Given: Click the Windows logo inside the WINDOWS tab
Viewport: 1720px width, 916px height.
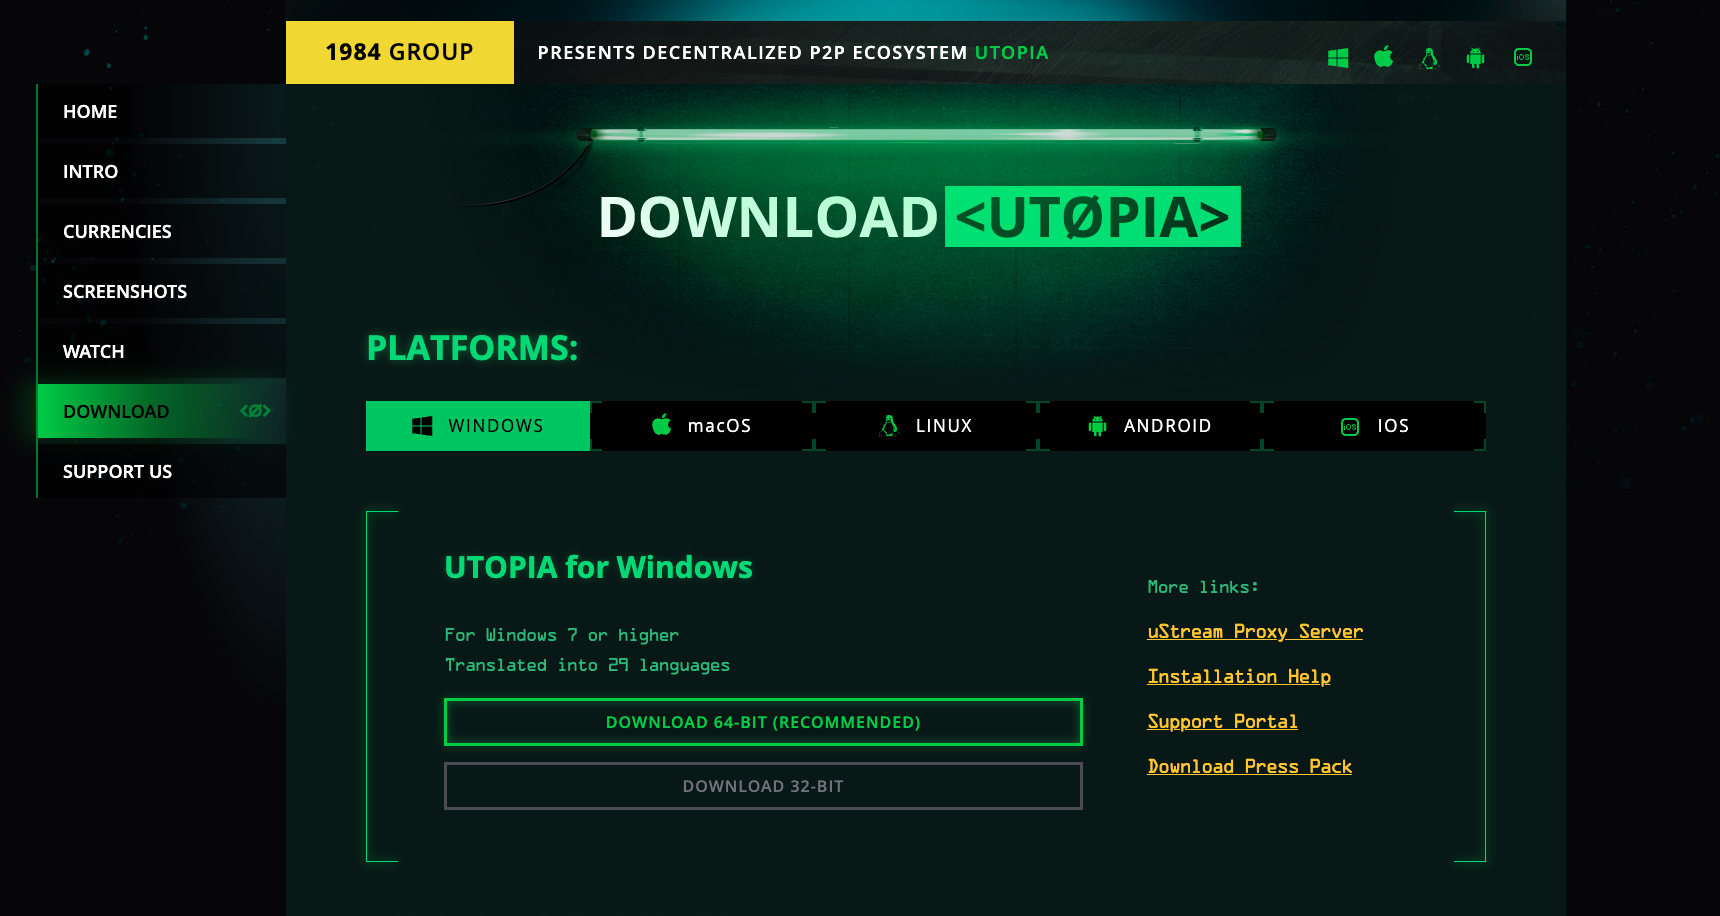Looking at the screenshot, I should point(422,426).
